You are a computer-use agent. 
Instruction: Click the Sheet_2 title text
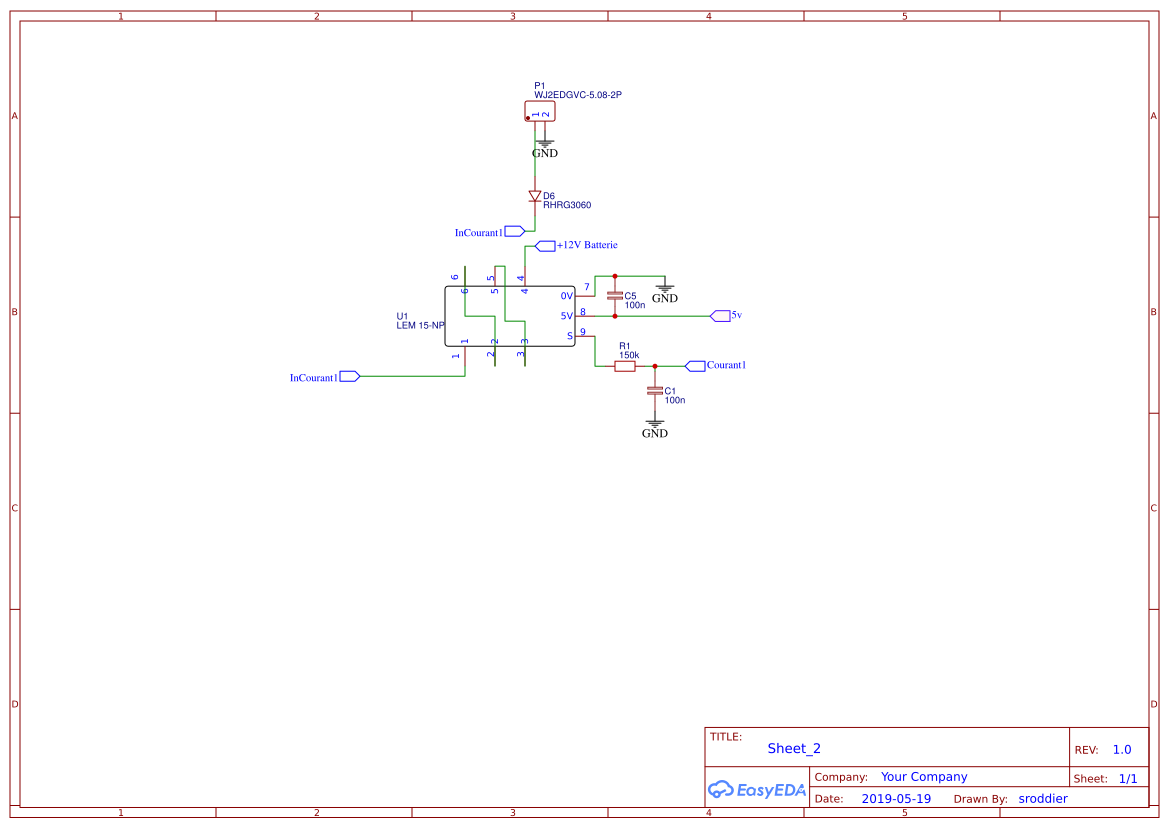point(793,748)
